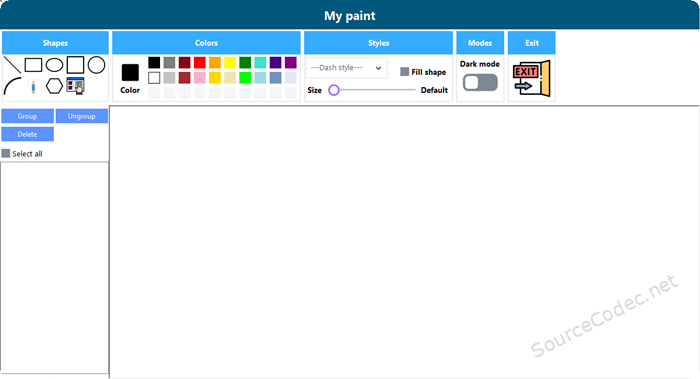Pick the lime green palette swatch
Viewport: 700px width, 379px height.
245,78
